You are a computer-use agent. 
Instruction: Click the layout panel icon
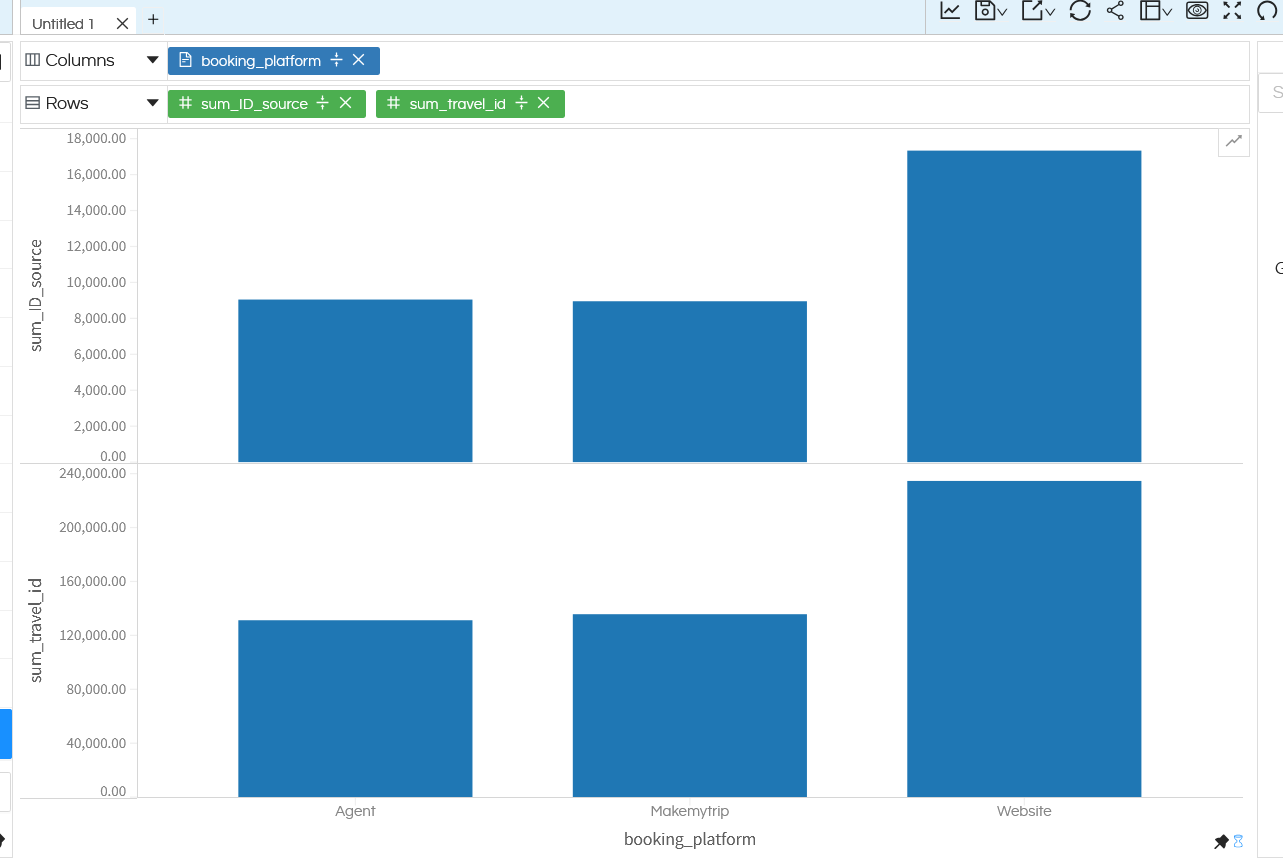pos(1150,11)
